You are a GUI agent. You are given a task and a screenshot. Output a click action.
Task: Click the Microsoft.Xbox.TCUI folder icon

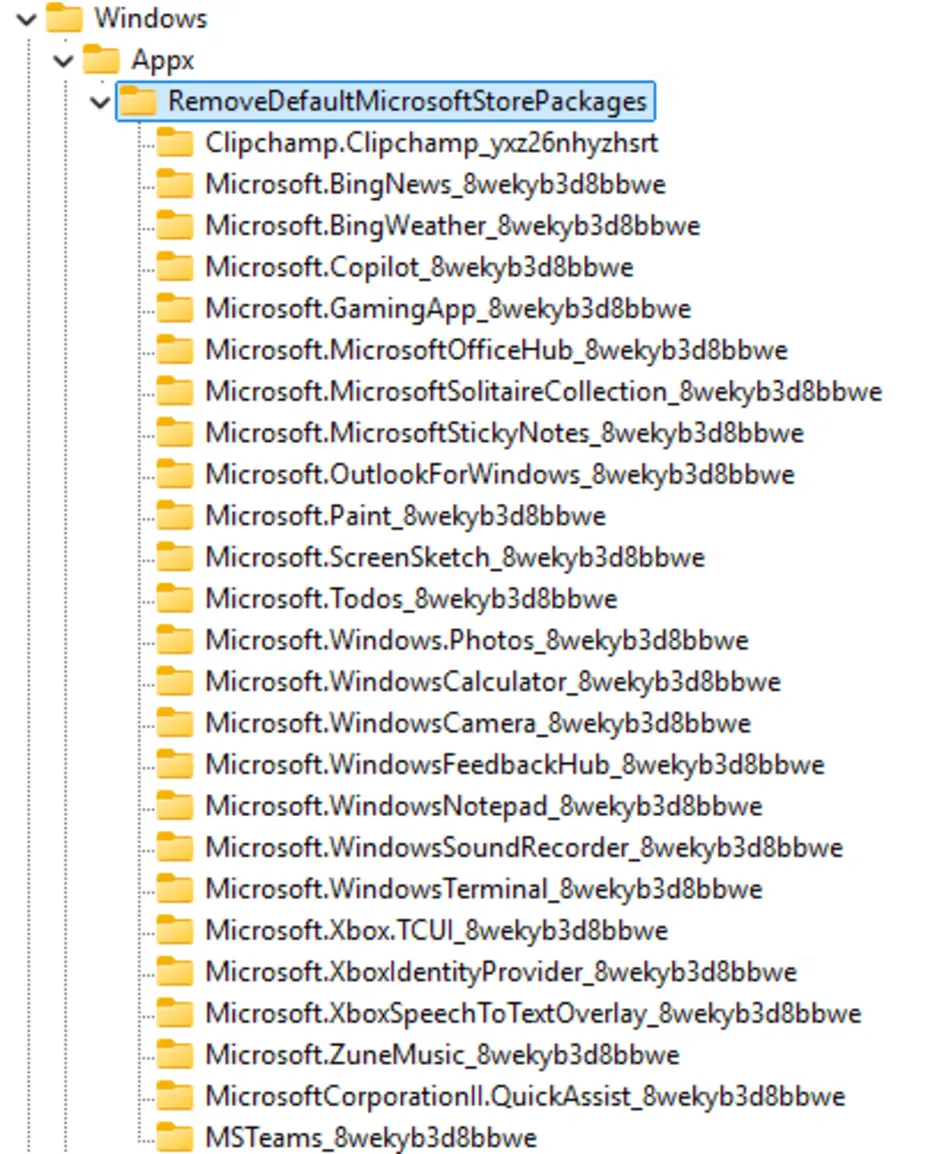[x=174, y=930]
